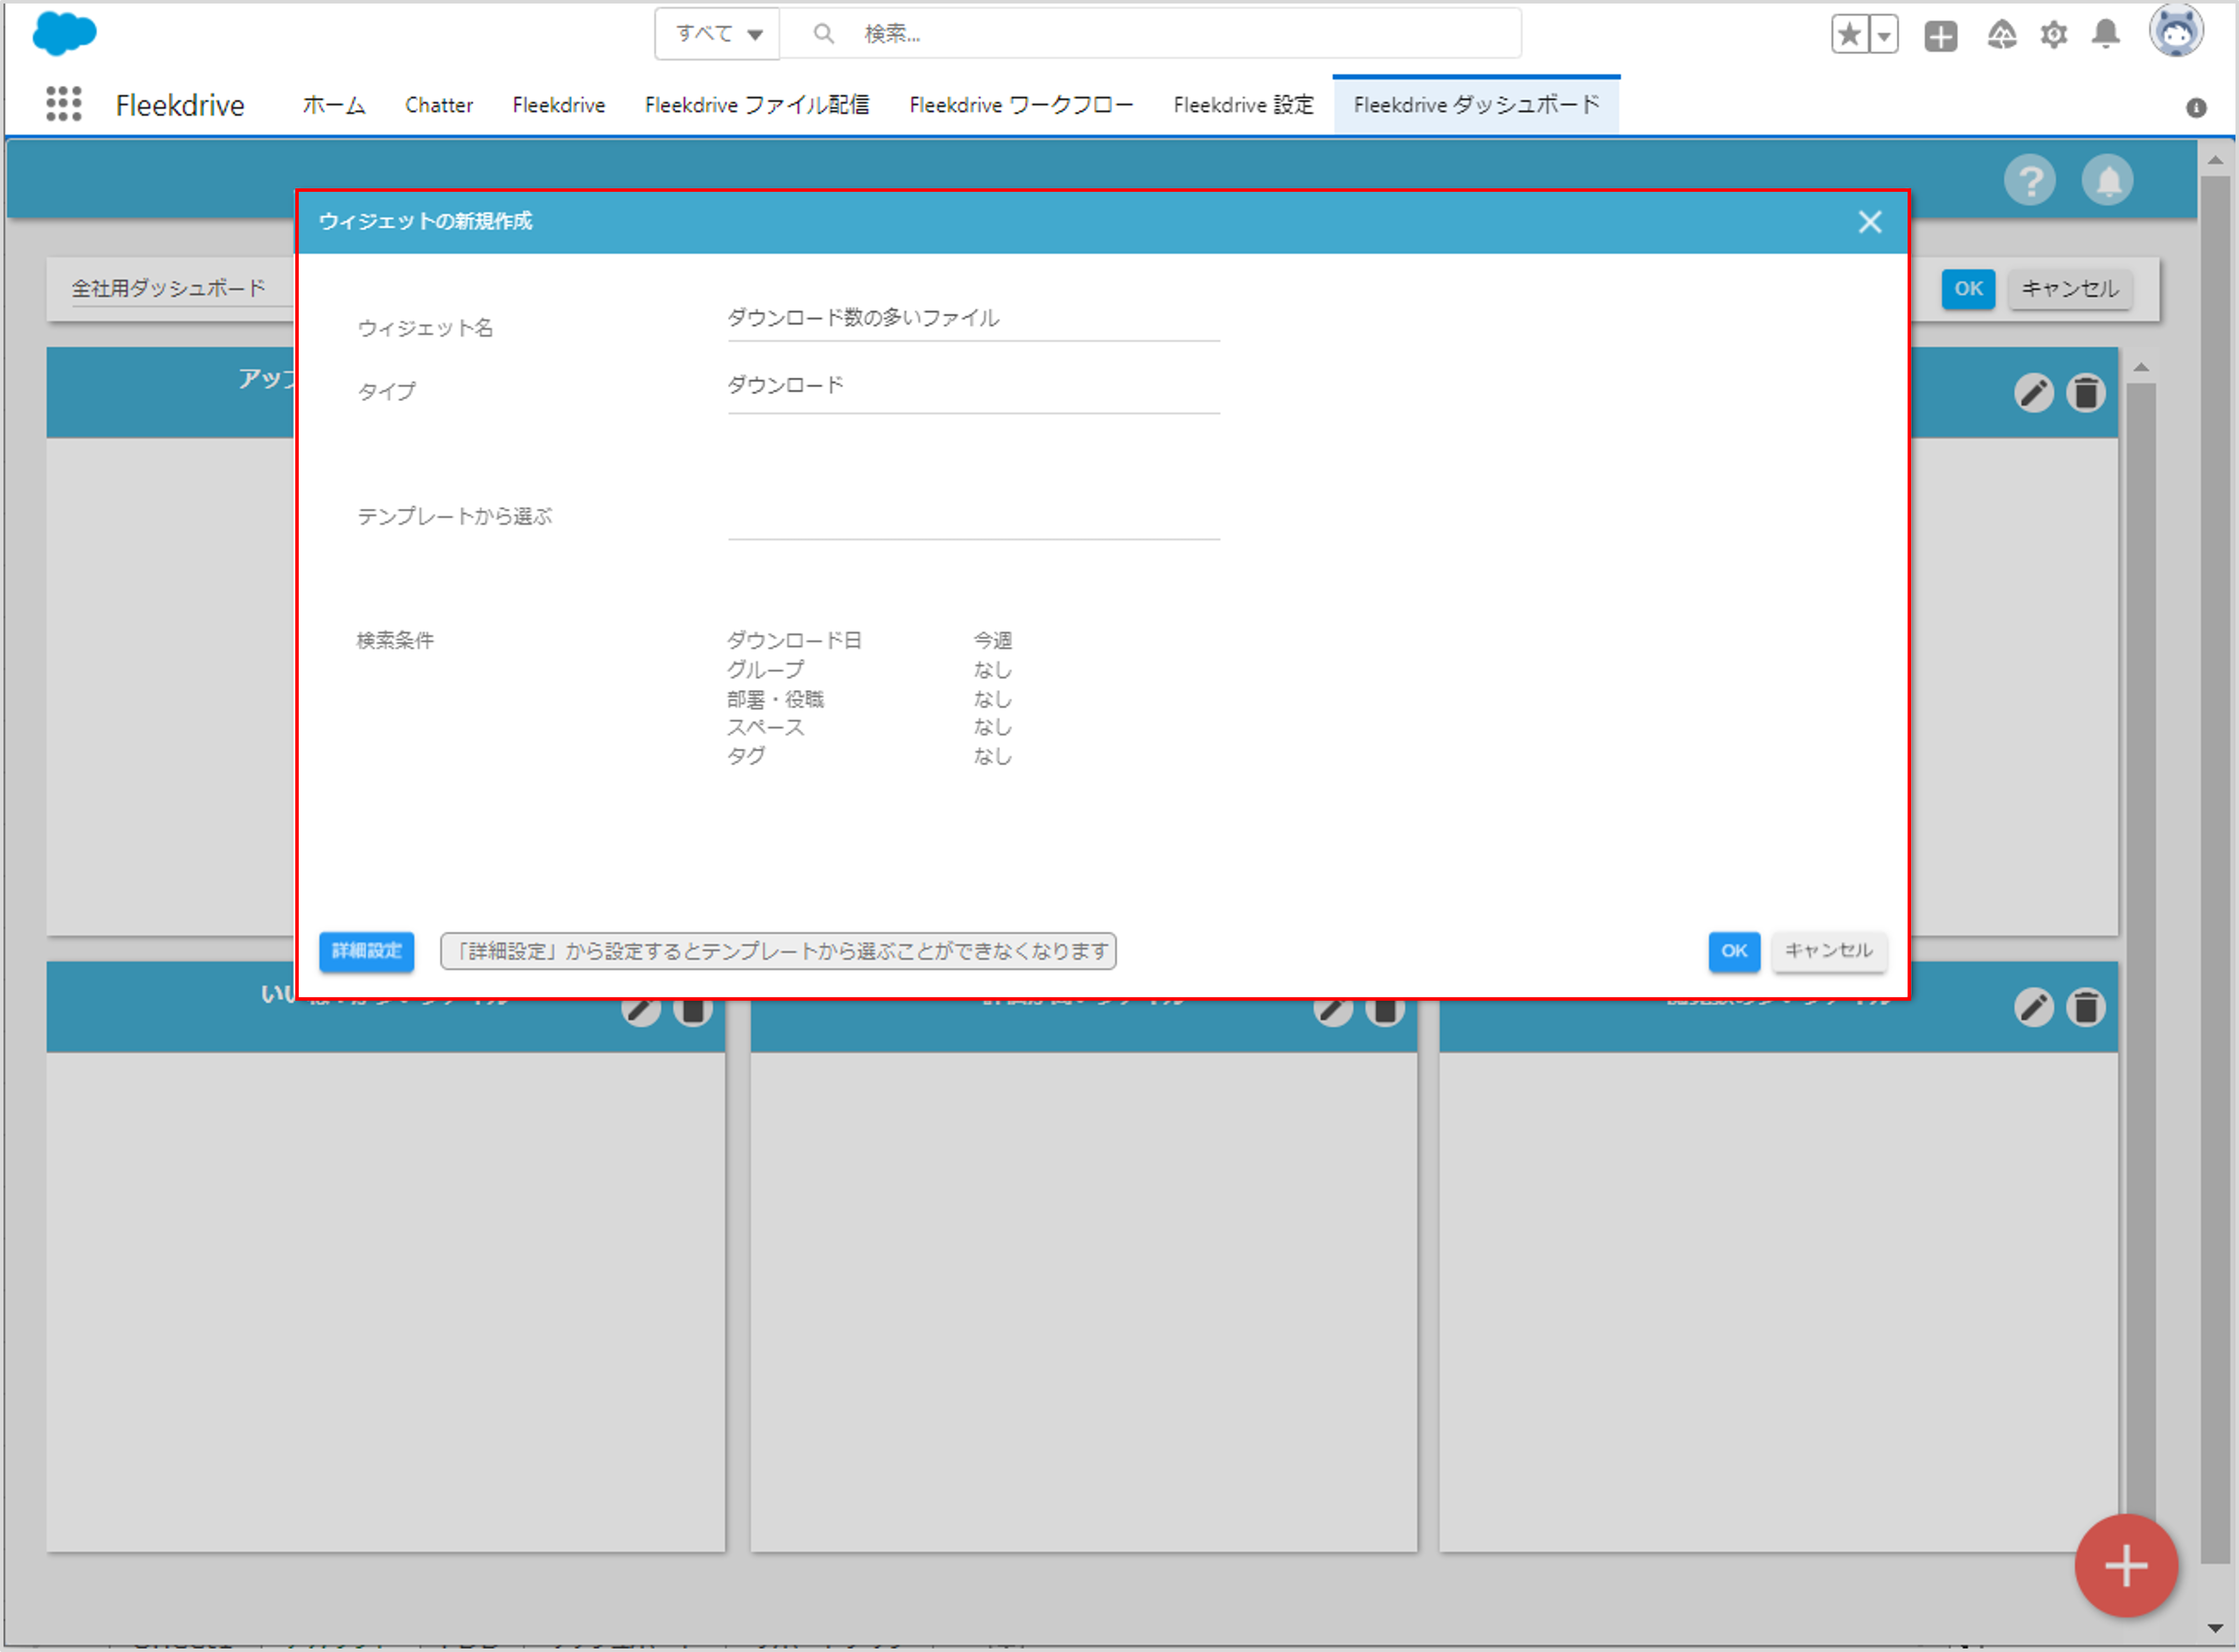This screenshot has width=2239, height=1652.
Task: Expand the すべて search scope dropdown
Action: [718, 34]
